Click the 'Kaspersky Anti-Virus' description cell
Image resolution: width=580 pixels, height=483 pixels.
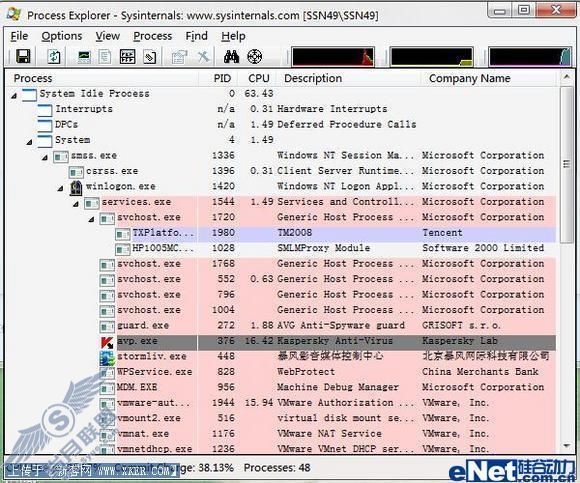point(335,341)
